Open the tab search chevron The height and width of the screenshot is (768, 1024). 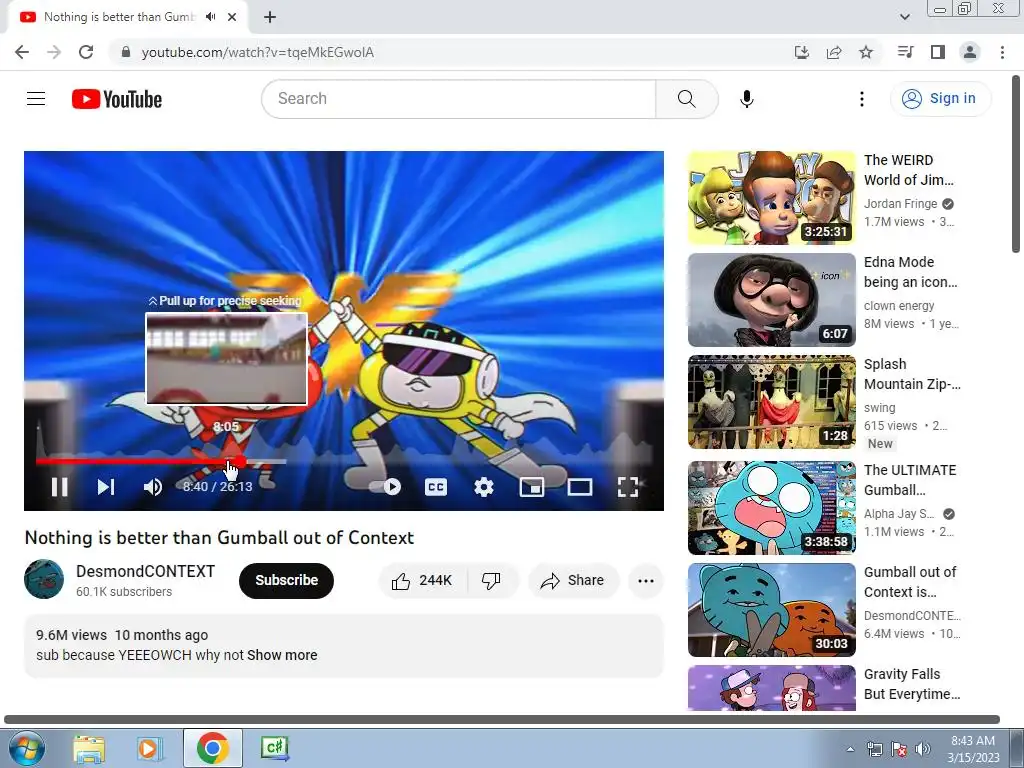(x=905, y=17)
